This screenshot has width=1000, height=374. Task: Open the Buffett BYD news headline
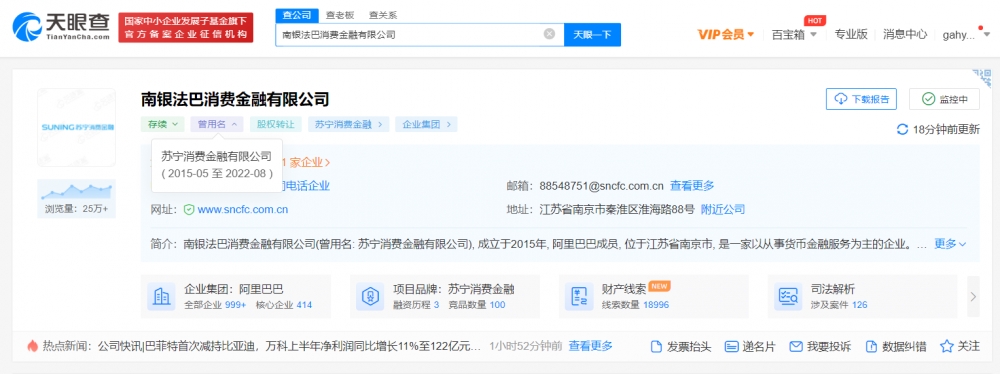click(x=289, y=347)
